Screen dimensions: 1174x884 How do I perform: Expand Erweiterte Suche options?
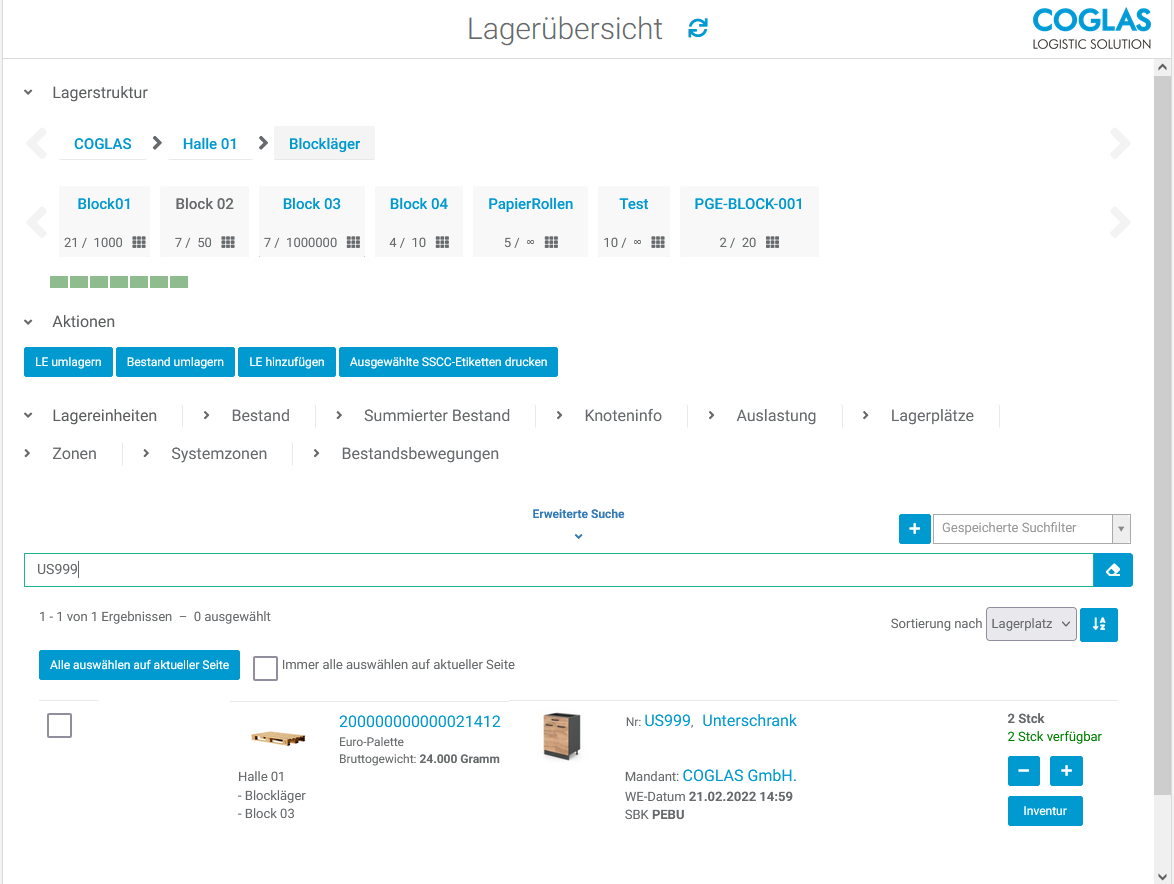(578, 536)
